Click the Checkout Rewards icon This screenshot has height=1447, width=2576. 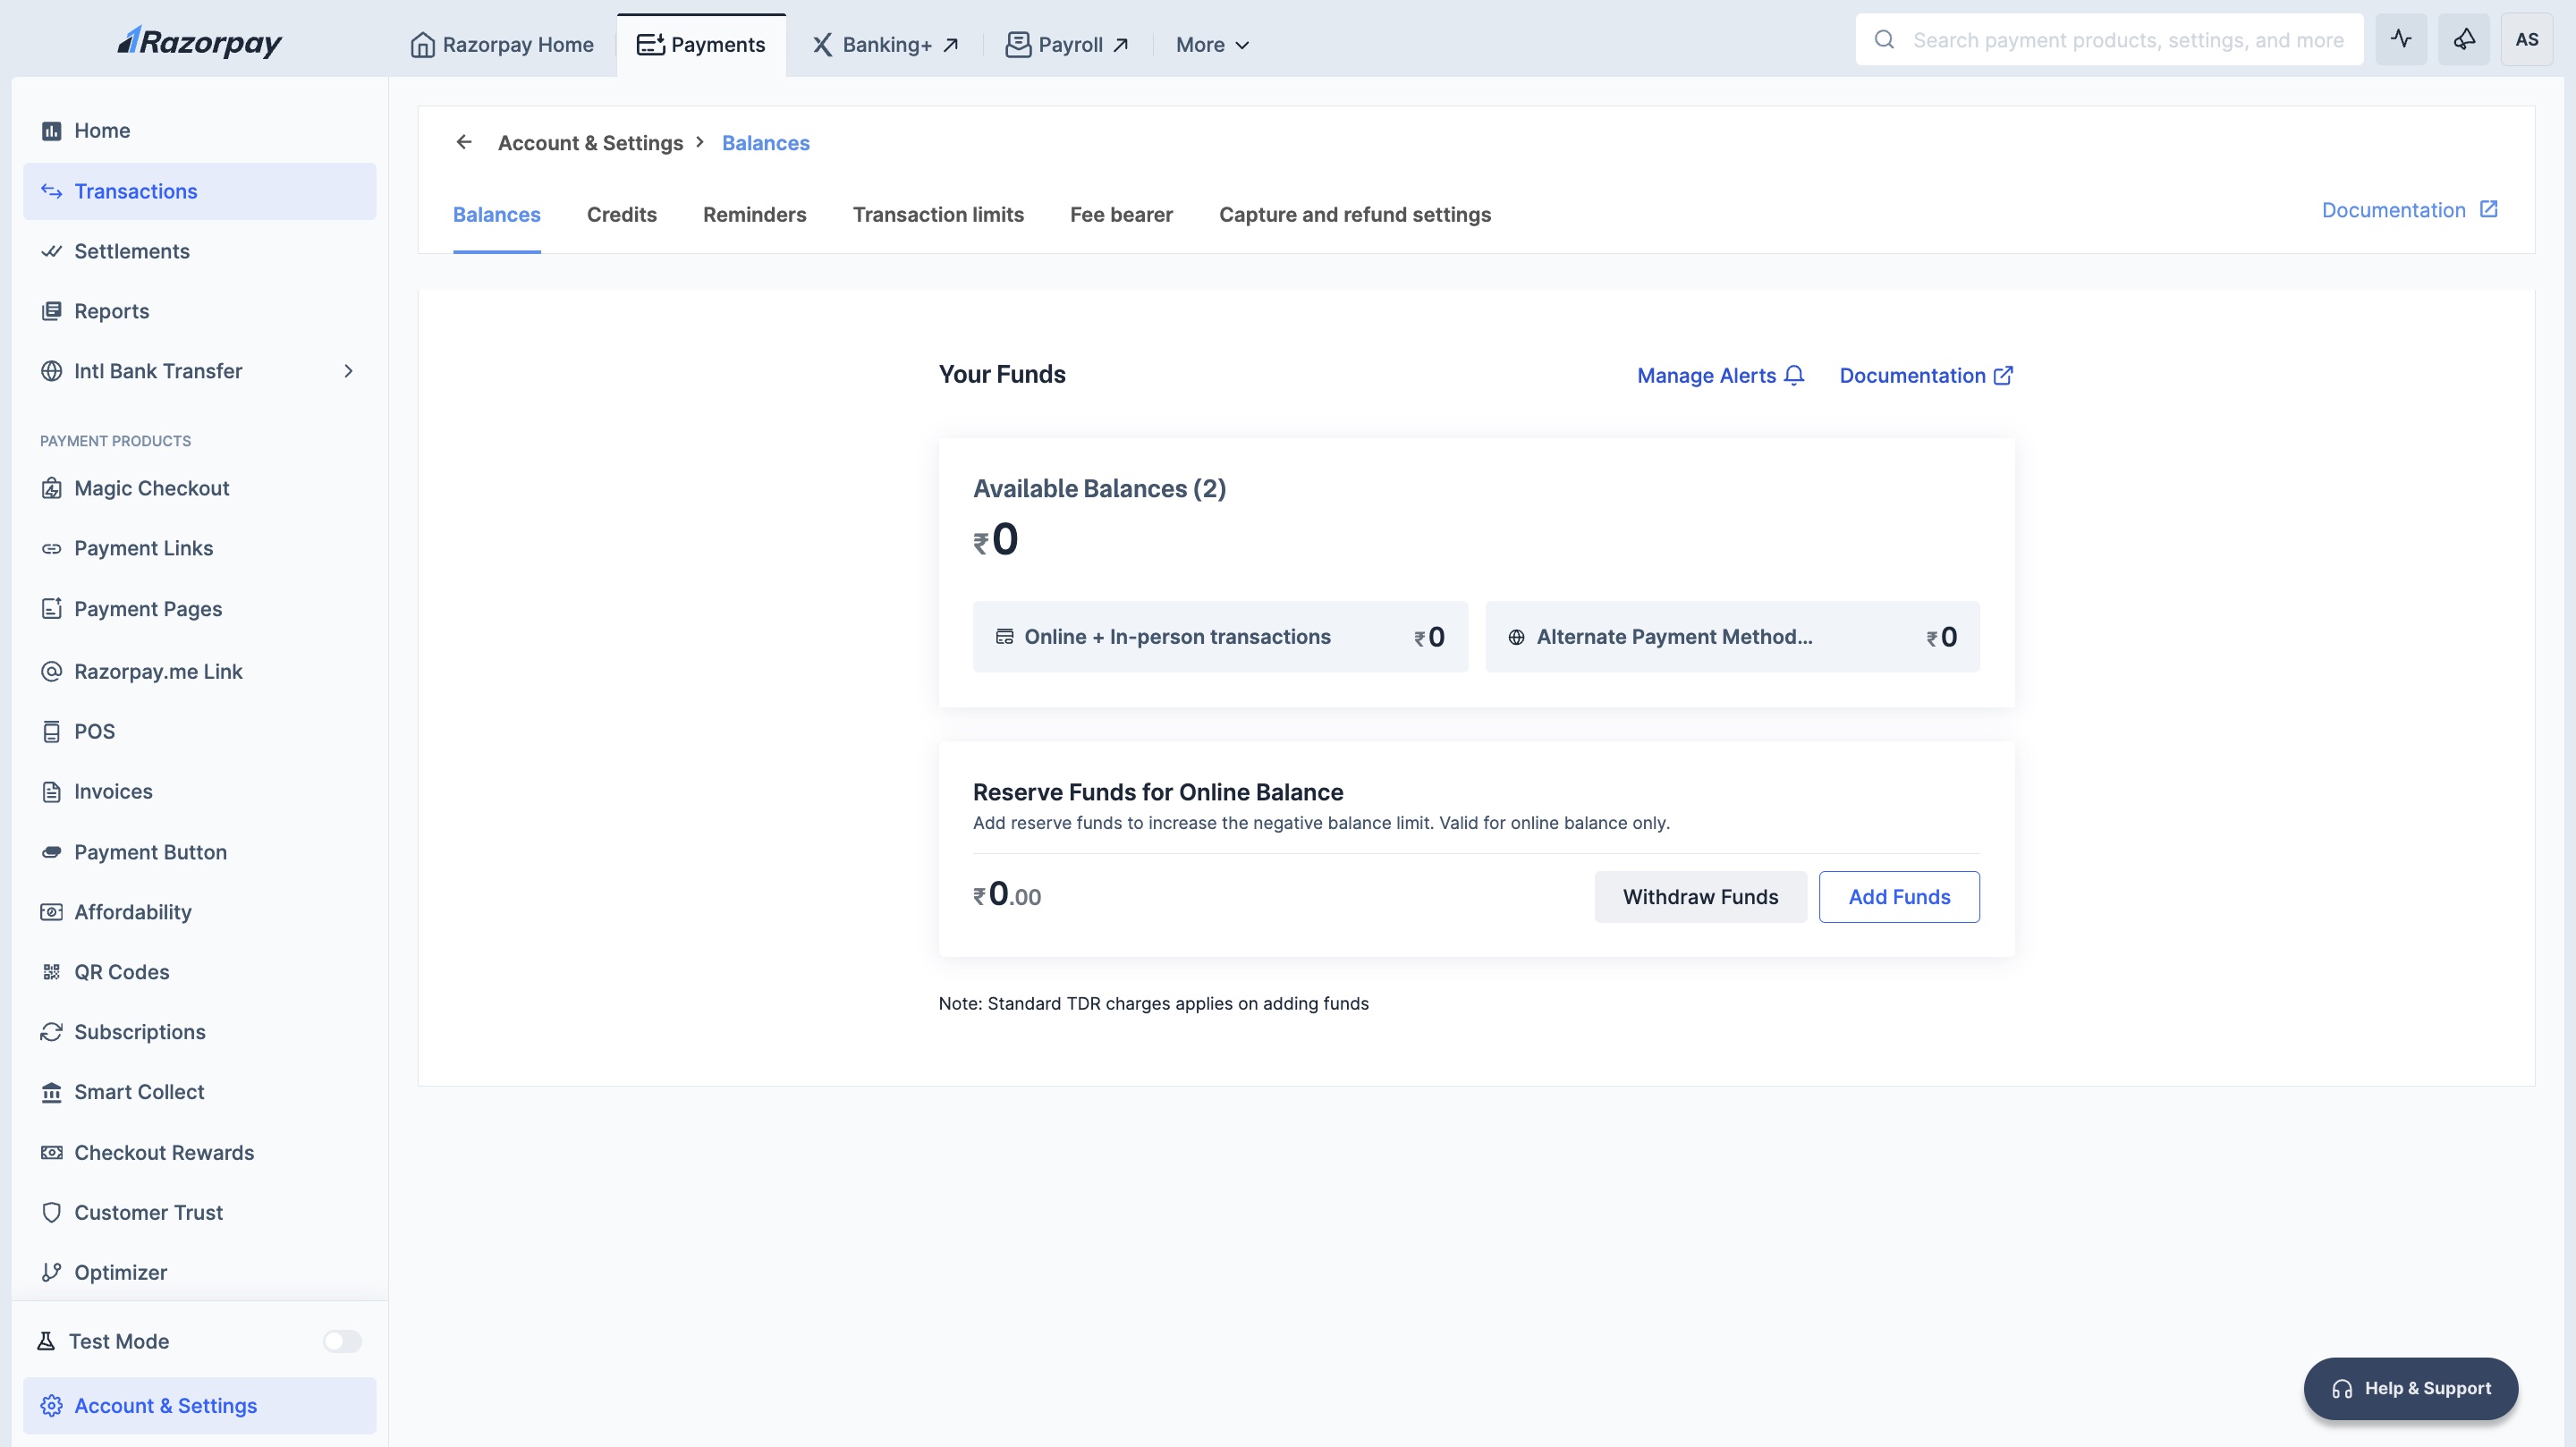(51, 1152)
